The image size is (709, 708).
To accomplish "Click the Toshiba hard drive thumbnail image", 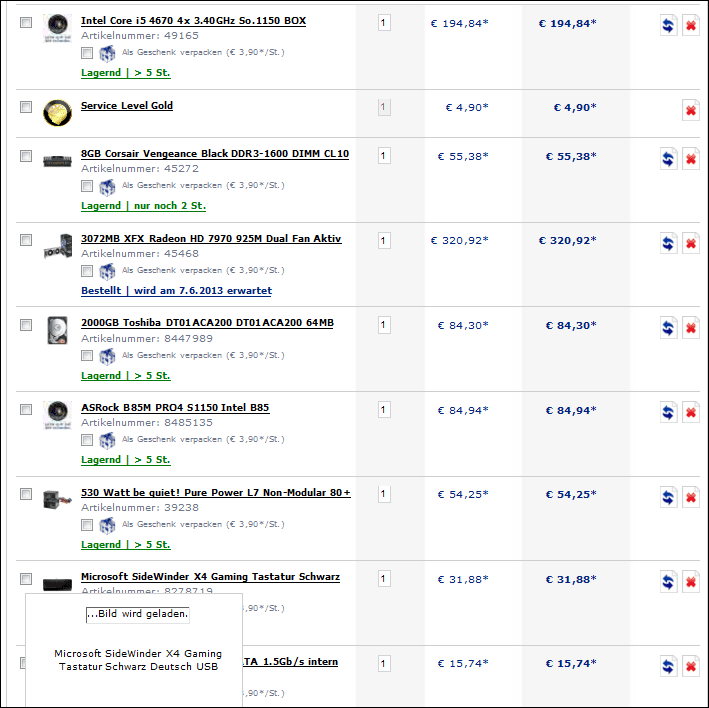I will coord(57,329).
